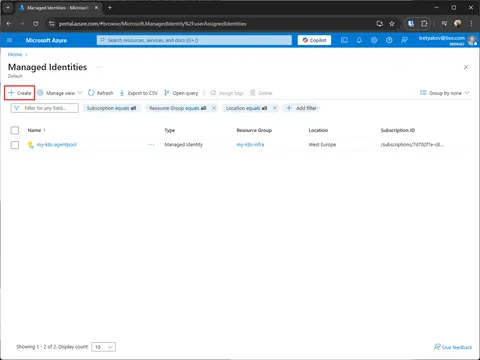Go to Microsoft Azure home logo
This screenshot has width=480, height=360.
coord(46,40)
